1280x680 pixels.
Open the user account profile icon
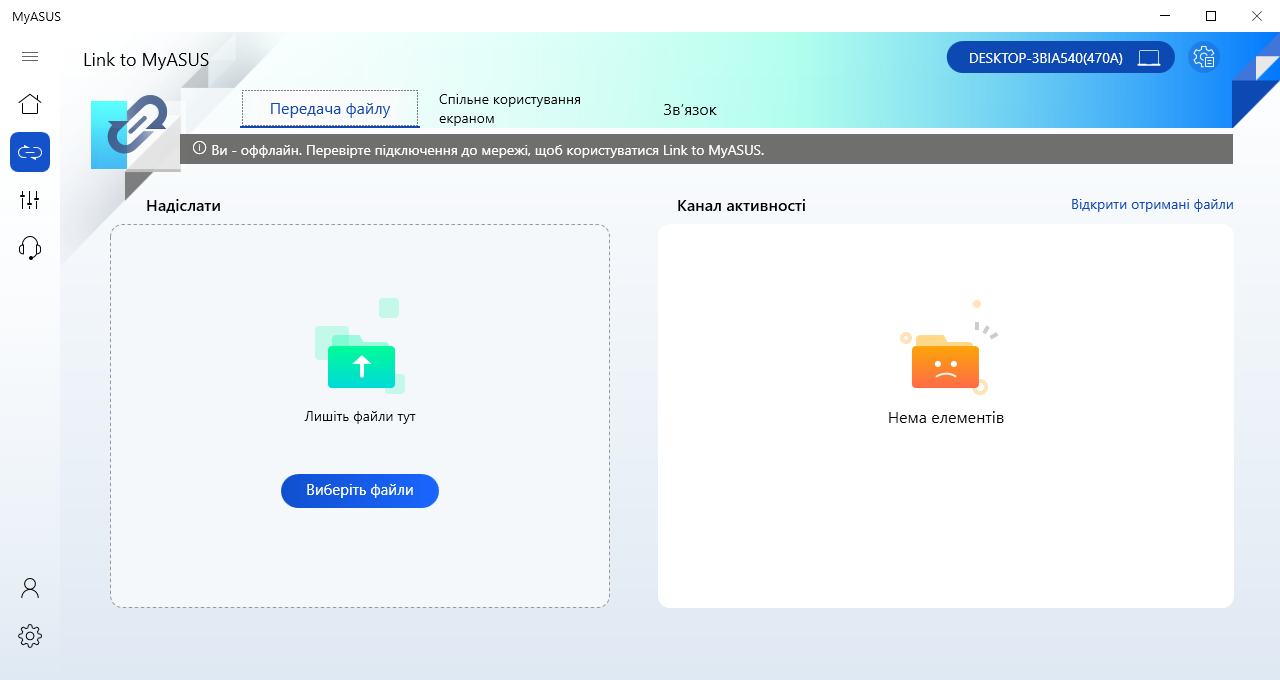pyautogui.click(x=30, y=588)
